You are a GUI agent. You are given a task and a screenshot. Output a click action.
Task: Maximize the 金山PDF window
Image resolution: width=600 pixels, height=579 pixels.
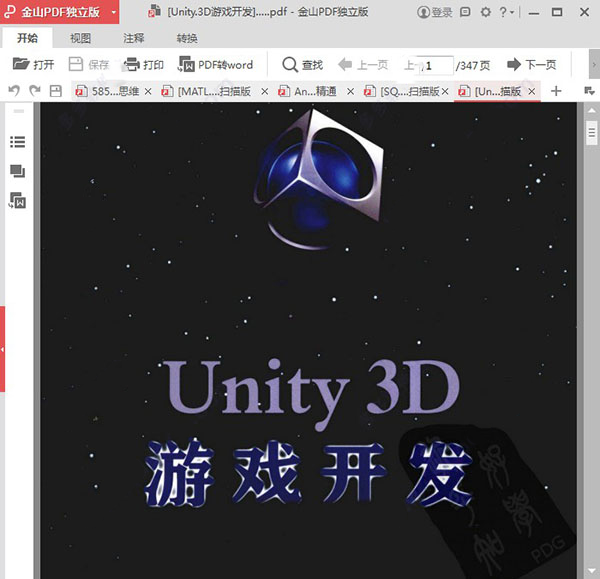coord(557,12)
